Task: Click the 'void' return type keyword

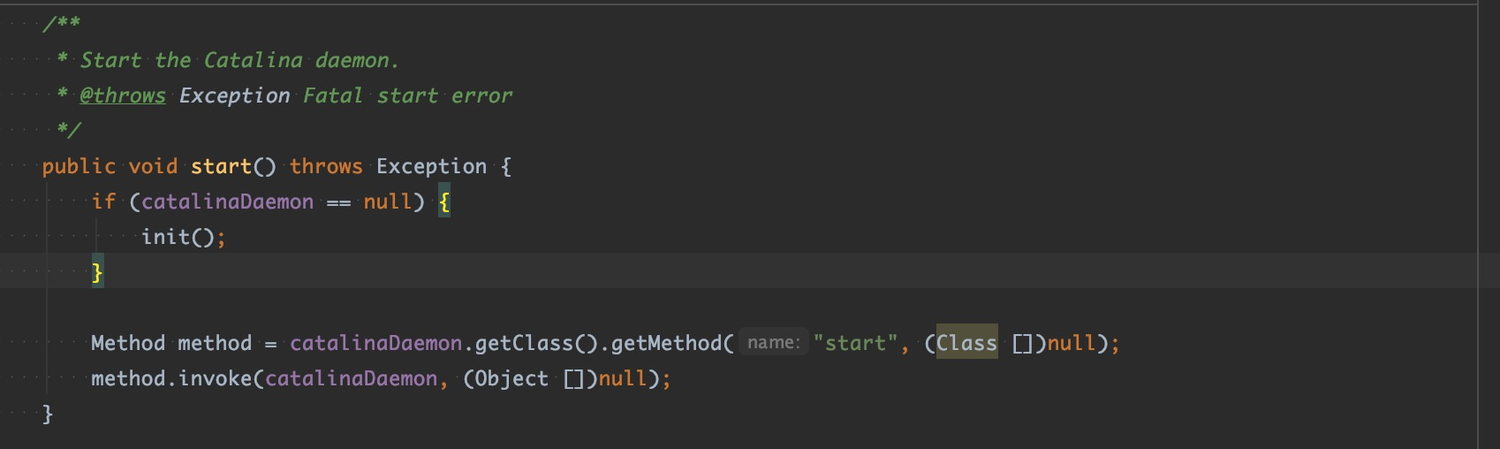Action: [153, 166]
